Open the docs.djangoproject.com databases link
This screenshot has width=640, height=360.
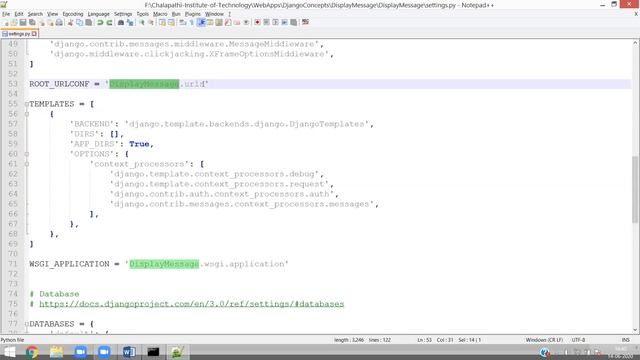coord(191,304)
